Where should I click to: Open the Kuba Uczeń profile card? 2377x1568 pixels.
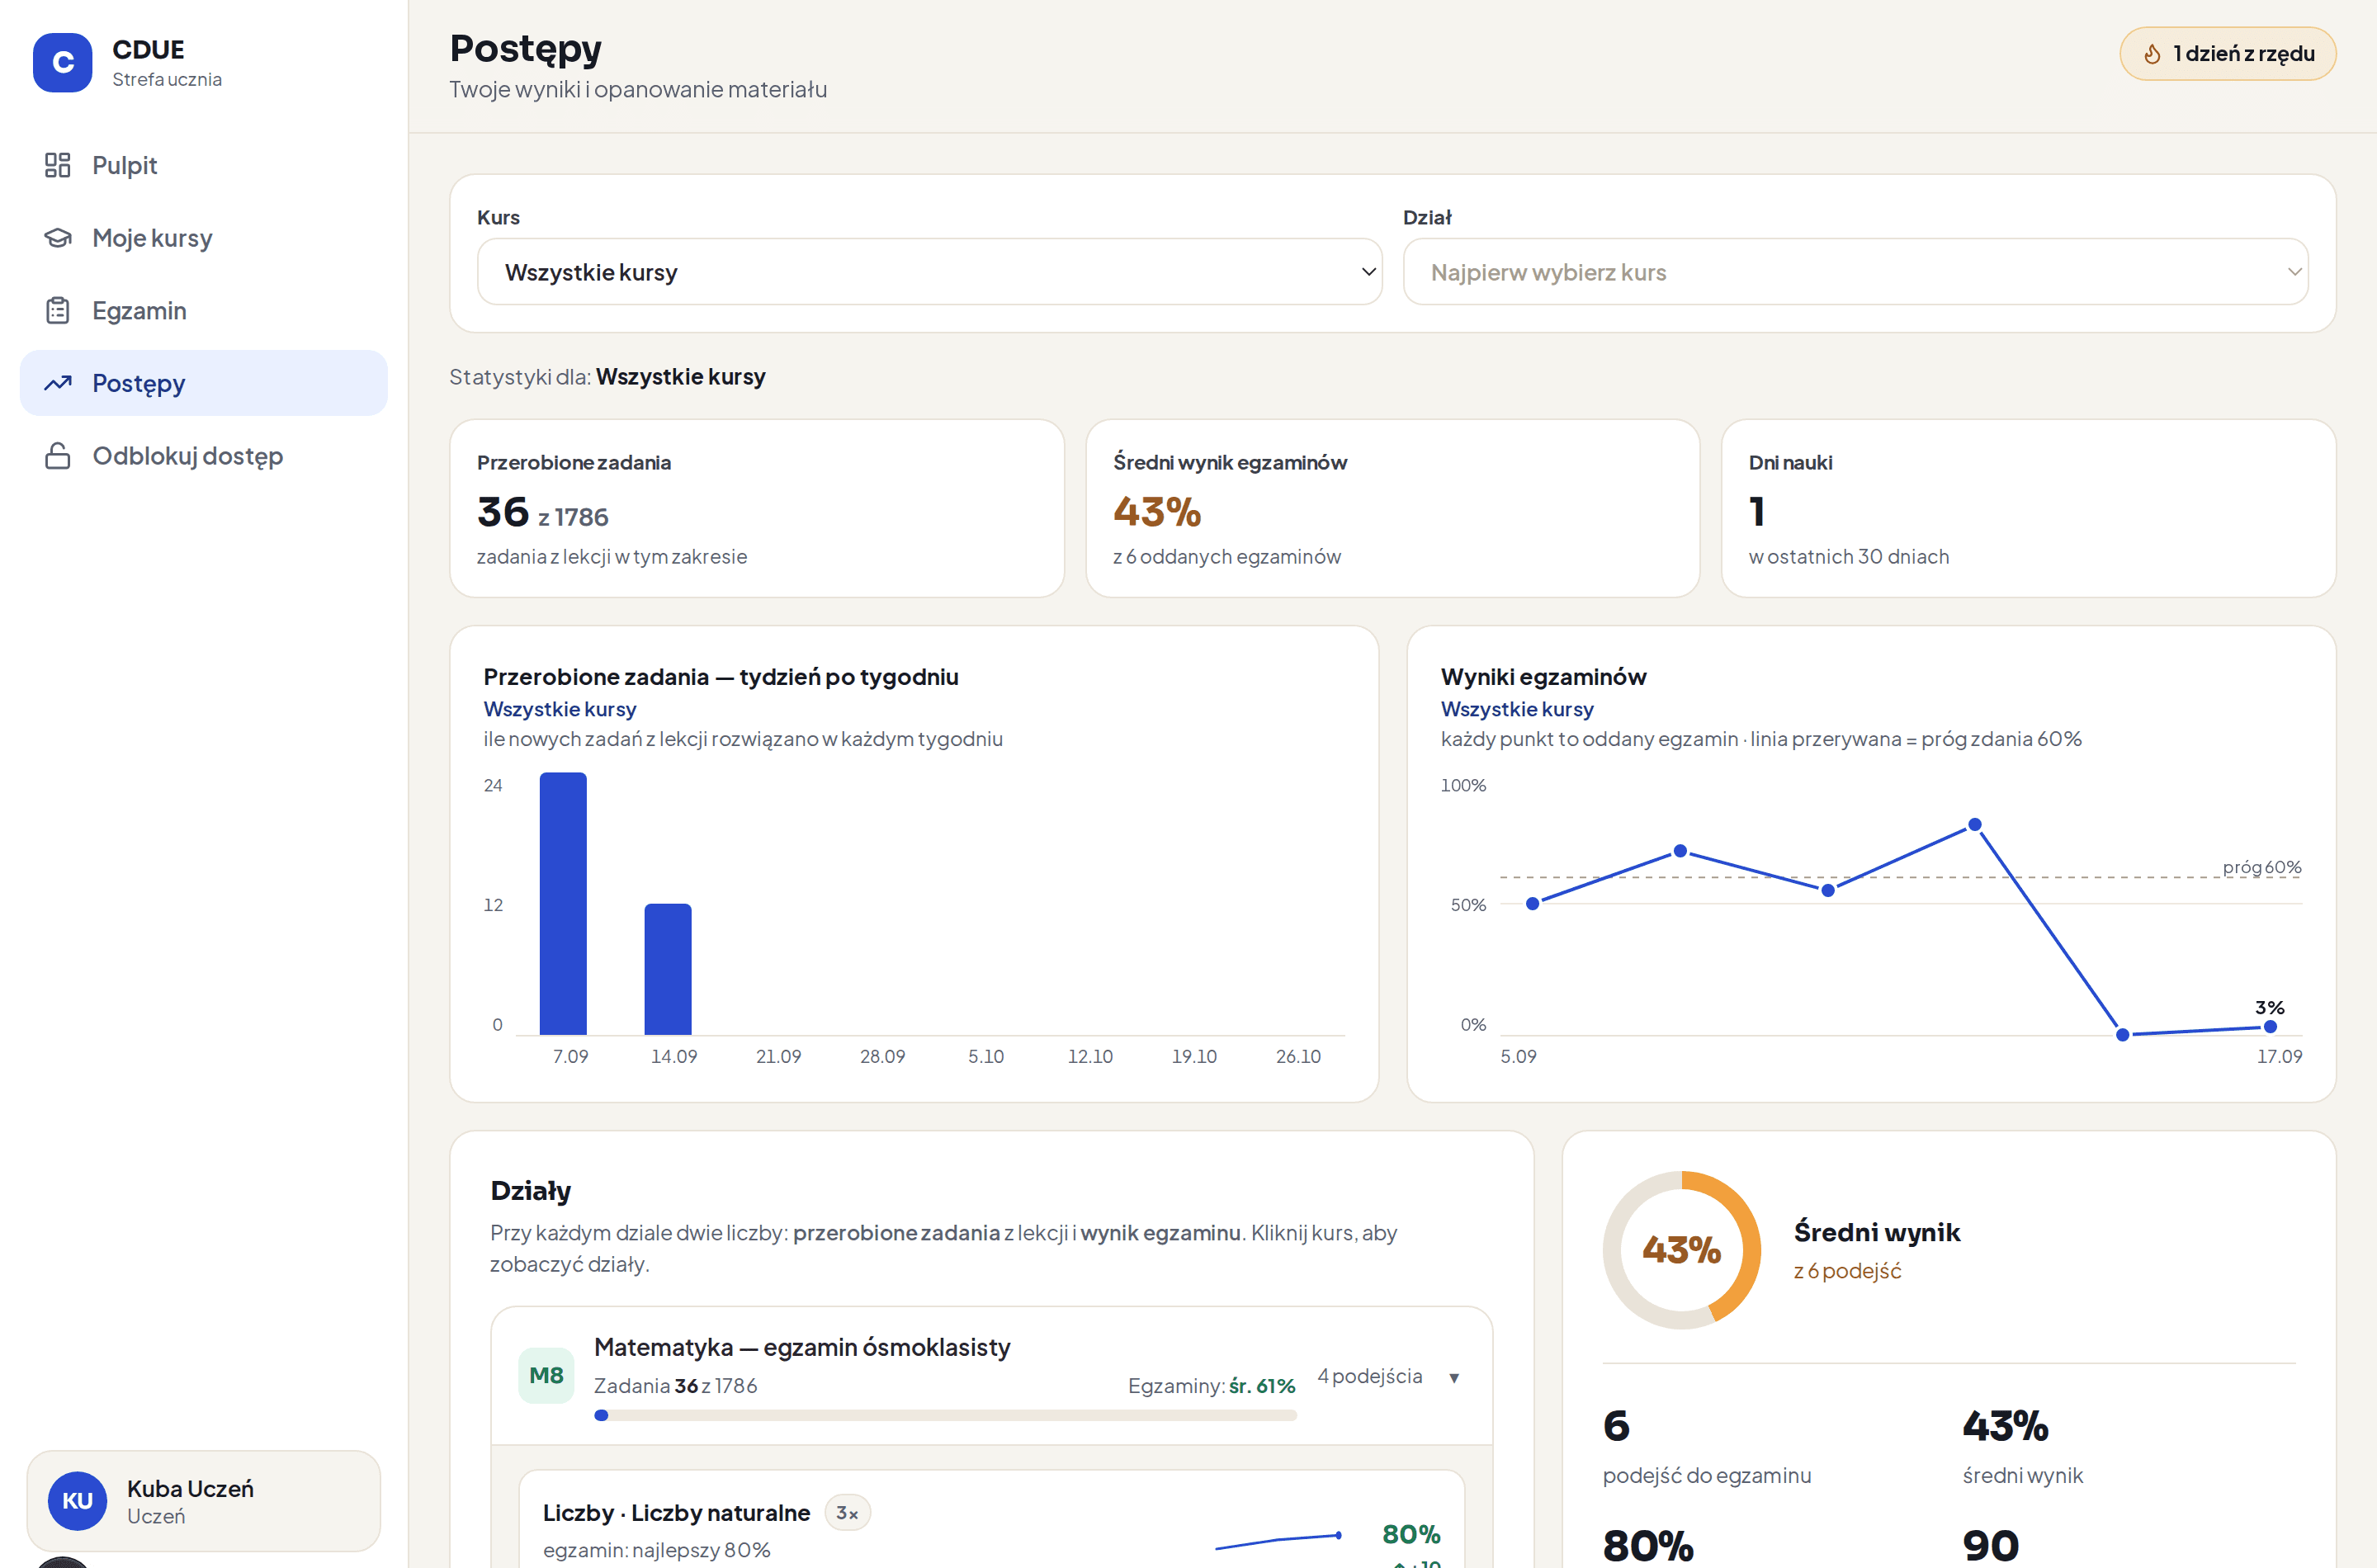(x=204, y=1500)
